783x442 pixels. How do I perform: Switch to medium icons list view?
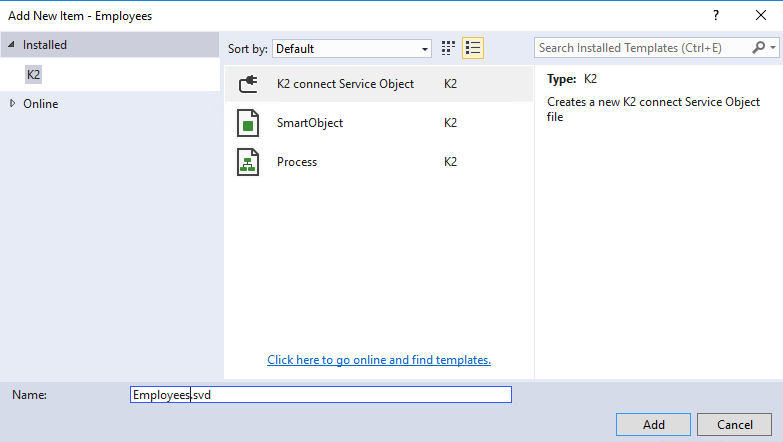point(472,48)
